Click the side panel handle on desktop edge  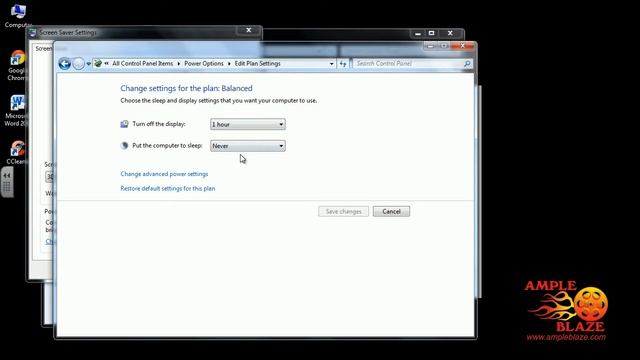tap(7, 182)
